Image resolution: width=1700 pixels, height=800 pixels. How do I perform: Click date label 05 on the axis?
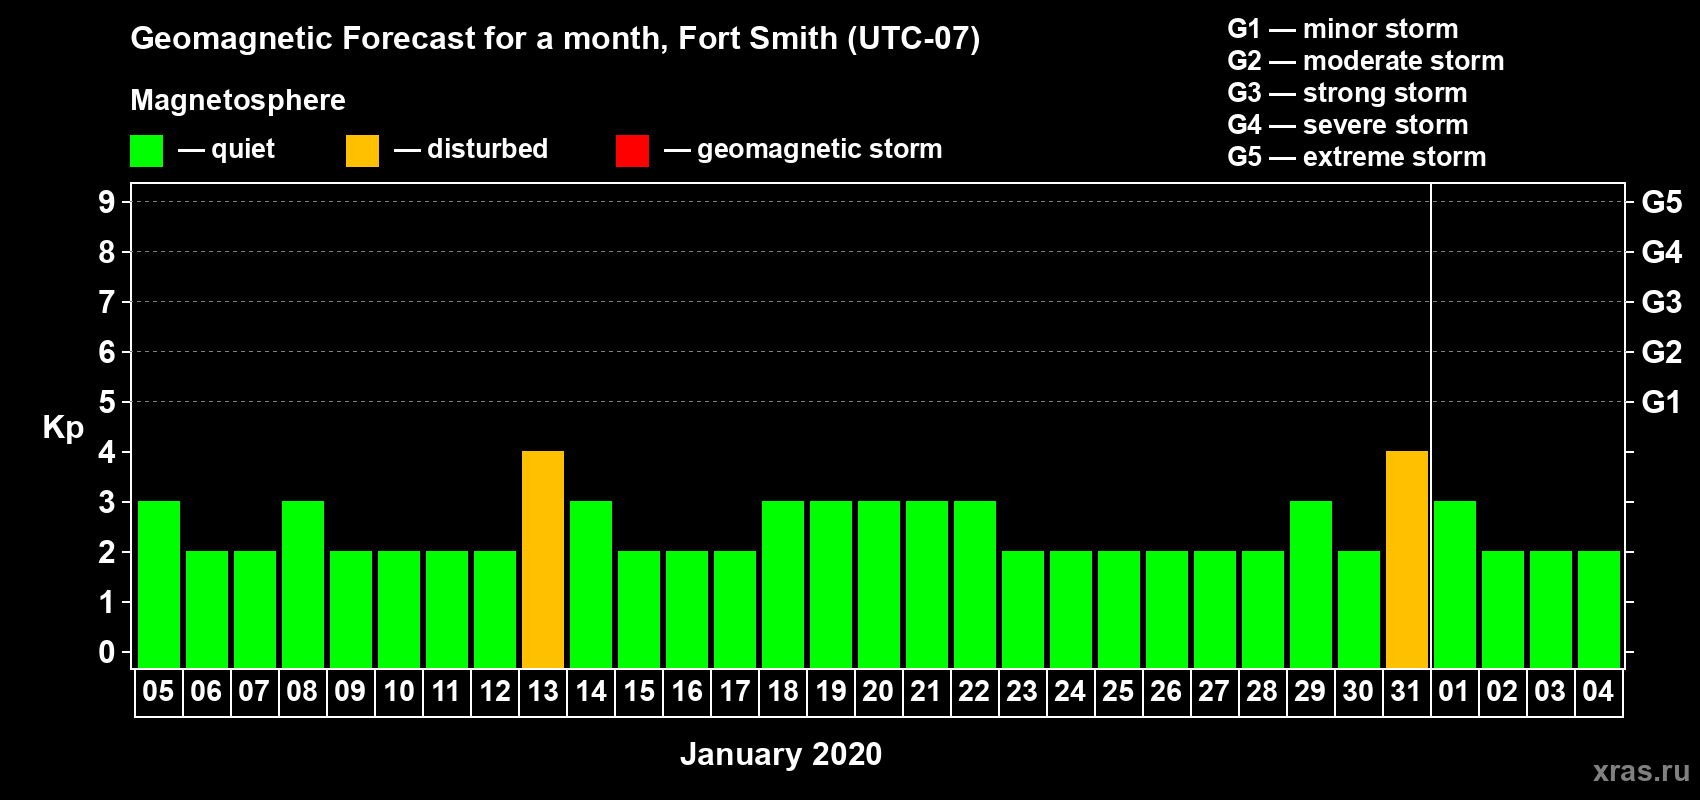coord(158,691)
